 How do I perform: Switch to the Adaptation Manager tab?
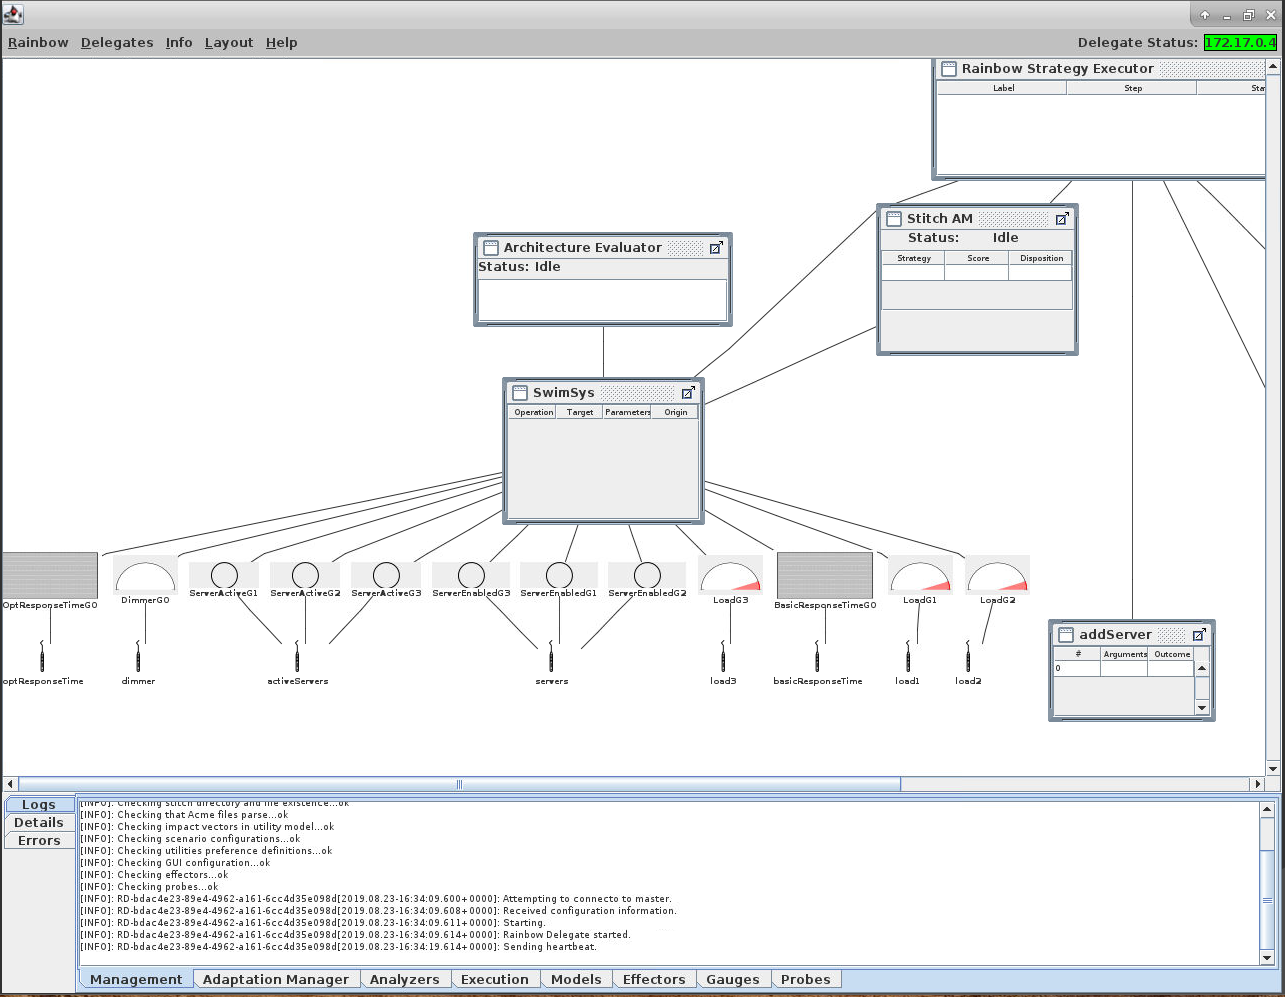click(276, 979)
